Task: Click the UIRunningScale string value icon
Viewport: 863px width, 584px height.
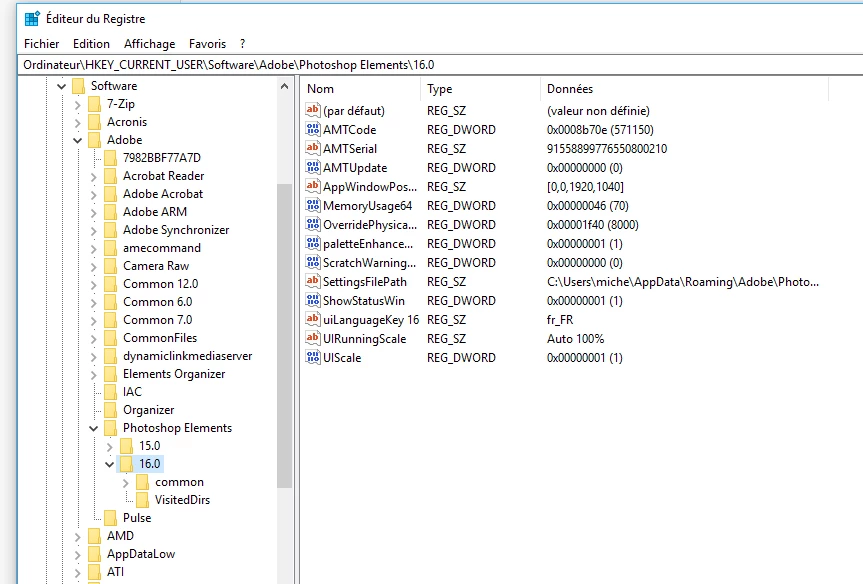Action: (x=313, y=338)
